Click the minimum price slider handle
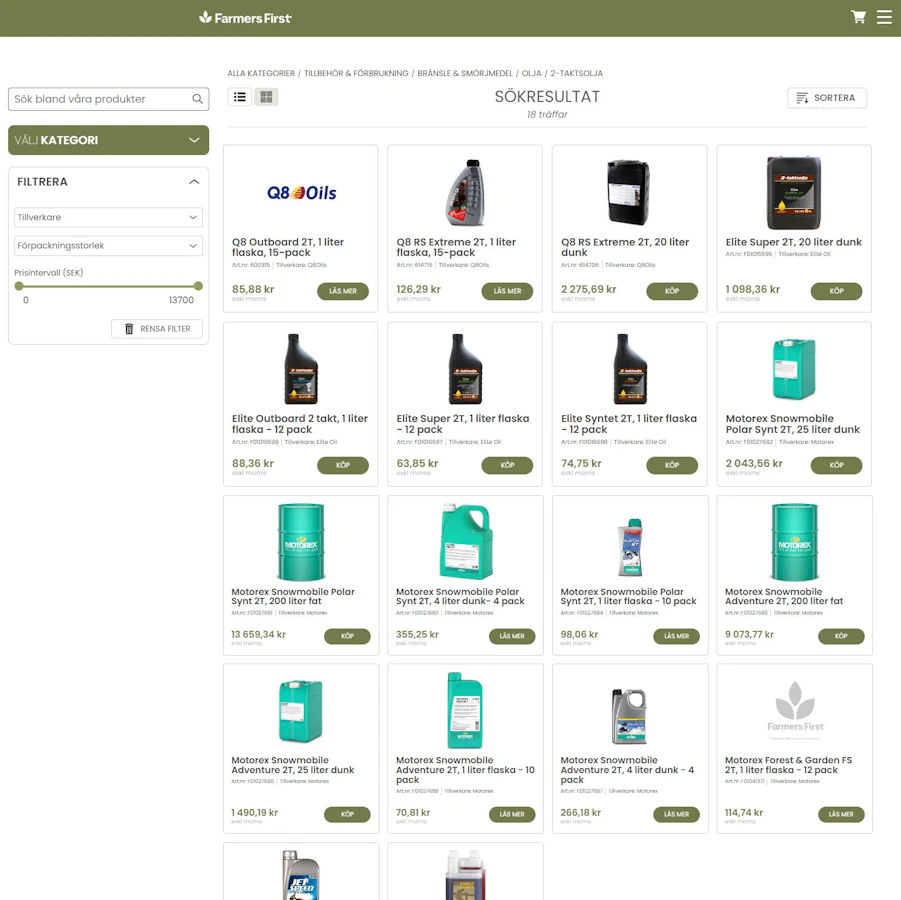 click(x=19, y=286)
